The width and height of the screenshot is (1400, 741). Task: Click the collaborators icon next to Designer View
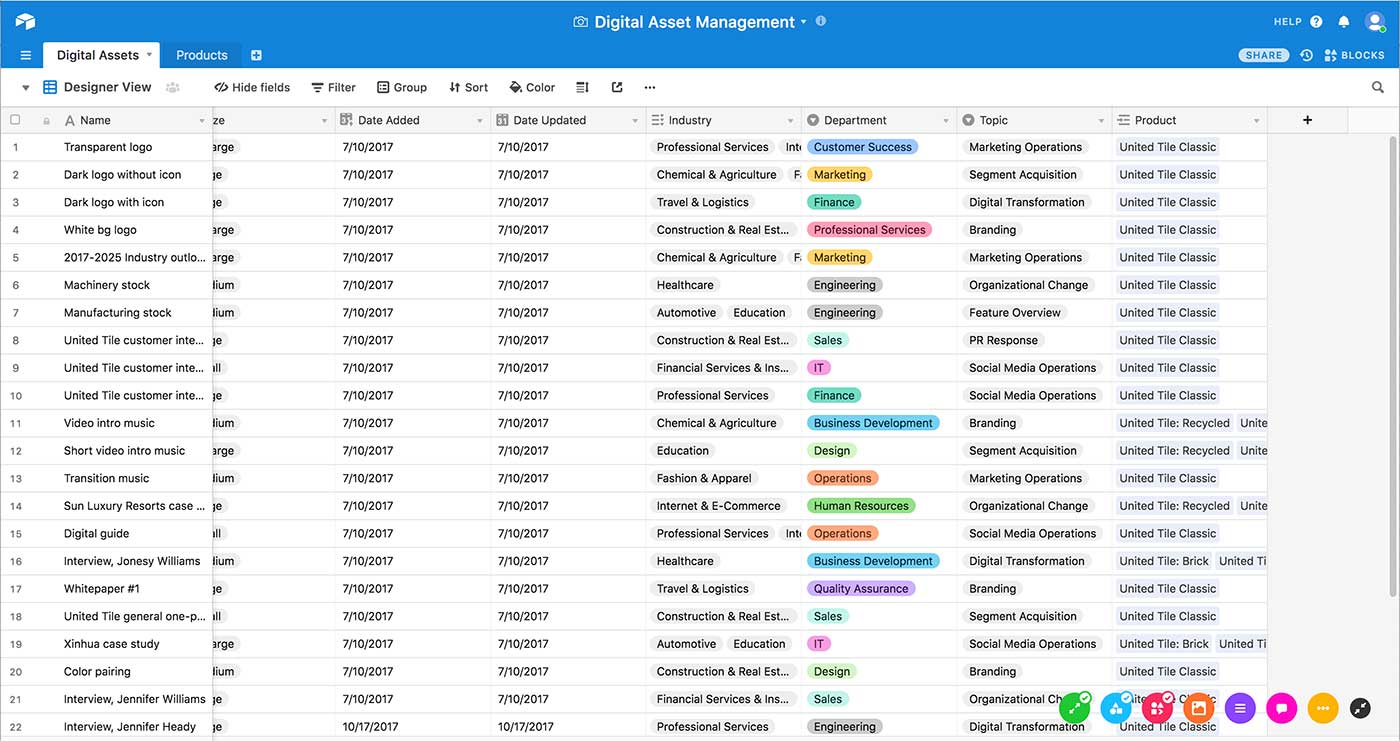point(173,88)
